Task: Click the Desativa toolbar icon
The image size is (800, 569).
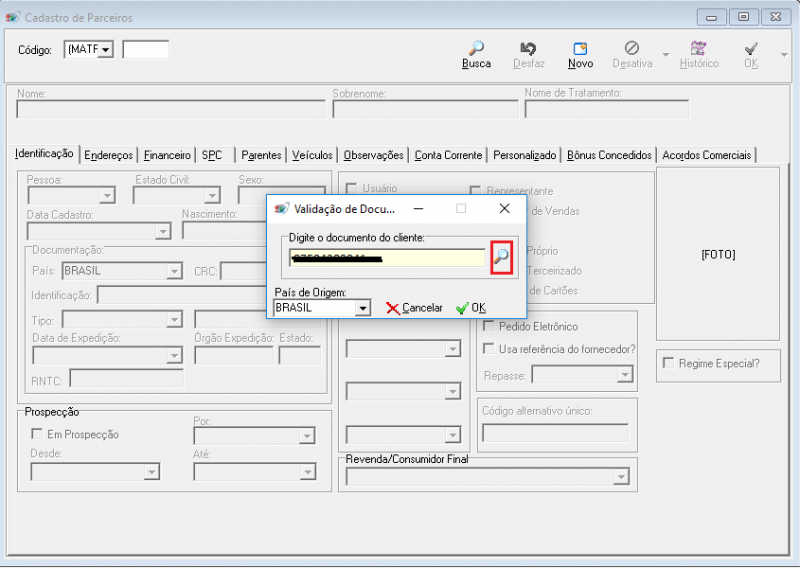Action: click(632, 49)
